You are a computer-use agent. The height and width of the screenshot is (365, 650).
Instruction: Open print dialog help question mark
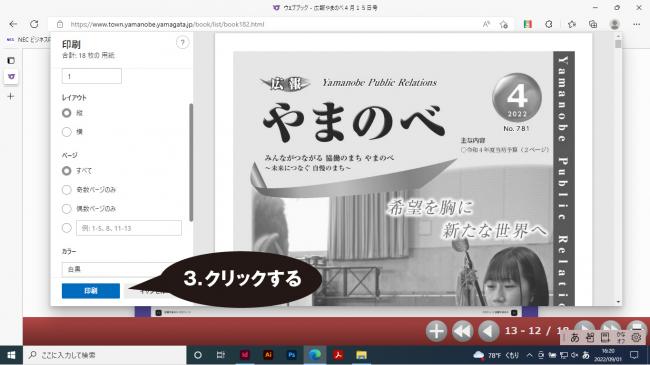coord(182,42)
